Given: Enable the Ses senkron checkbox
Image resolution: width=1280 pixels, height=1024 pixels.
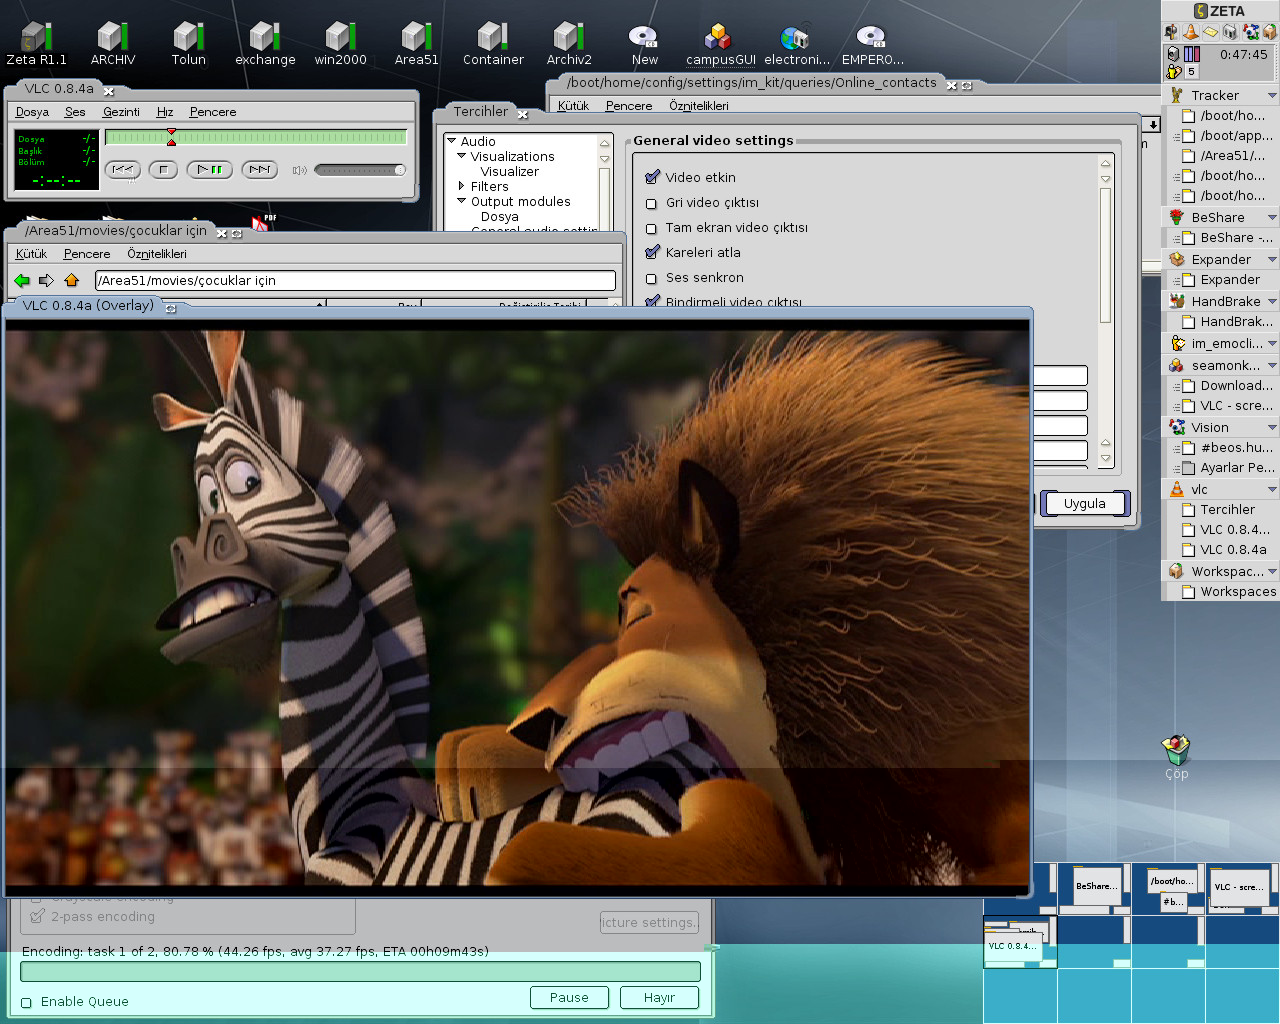Looking at the screenshot, I should pos(651,278).
